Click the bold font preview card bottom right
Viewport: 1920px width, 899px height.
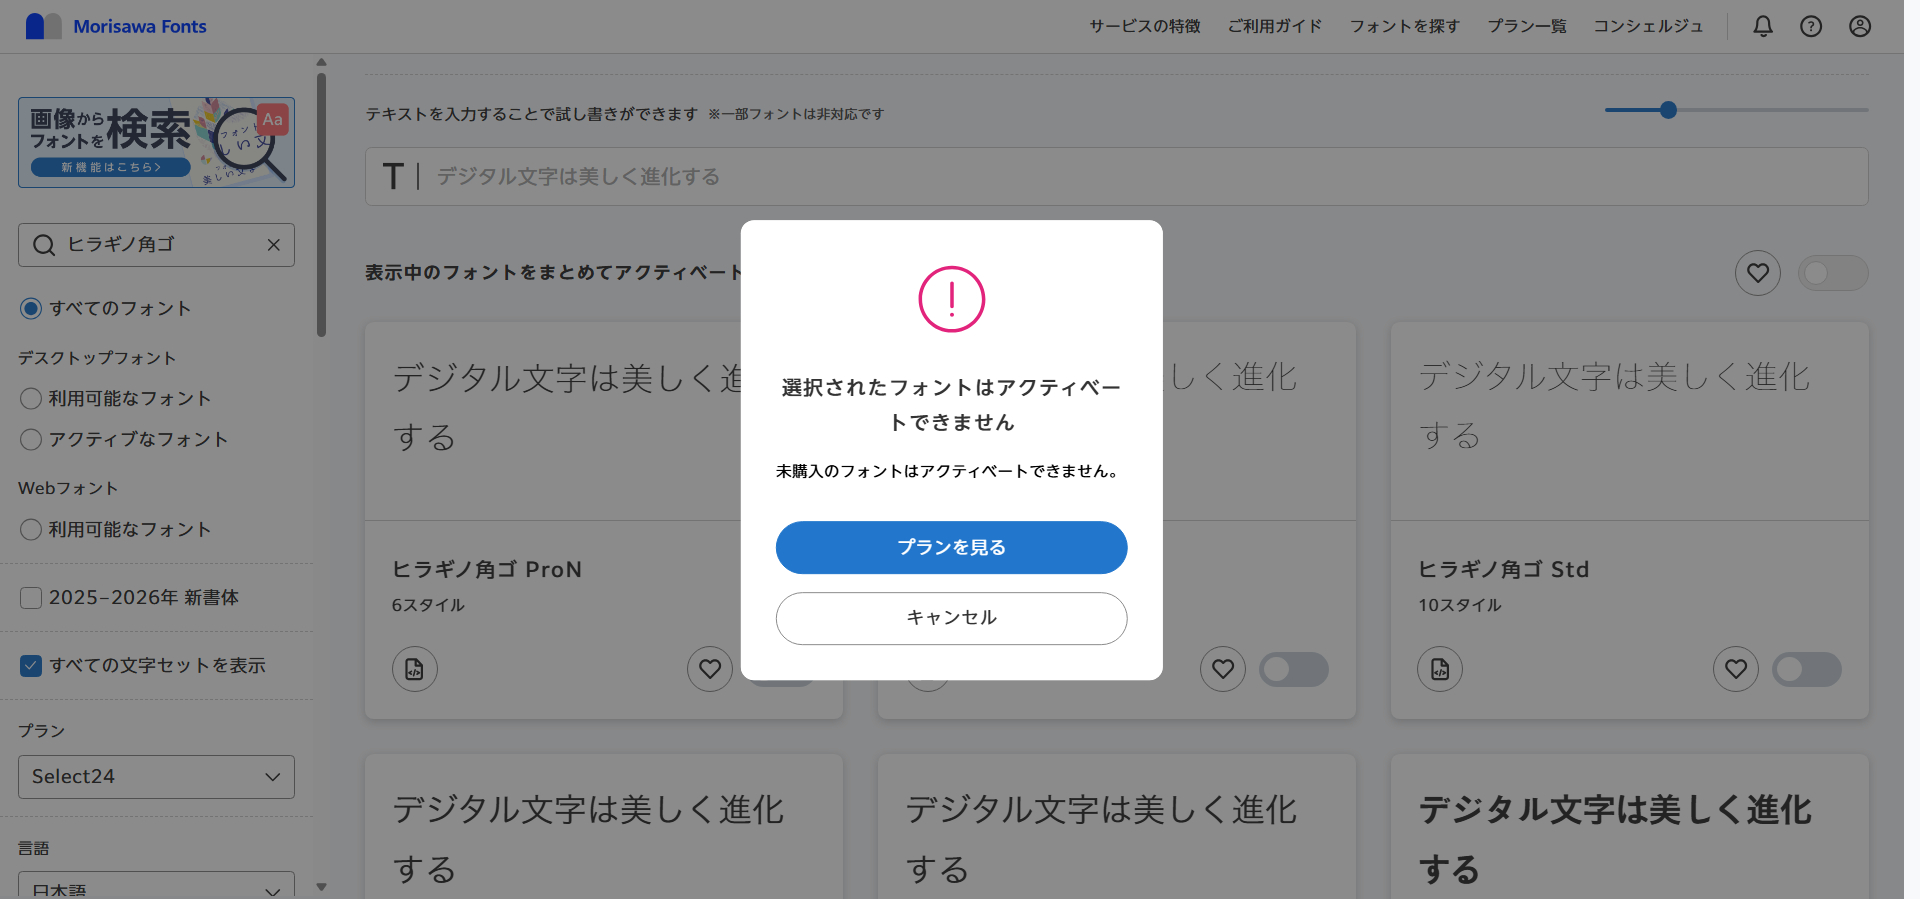[x=1630, y=827]
